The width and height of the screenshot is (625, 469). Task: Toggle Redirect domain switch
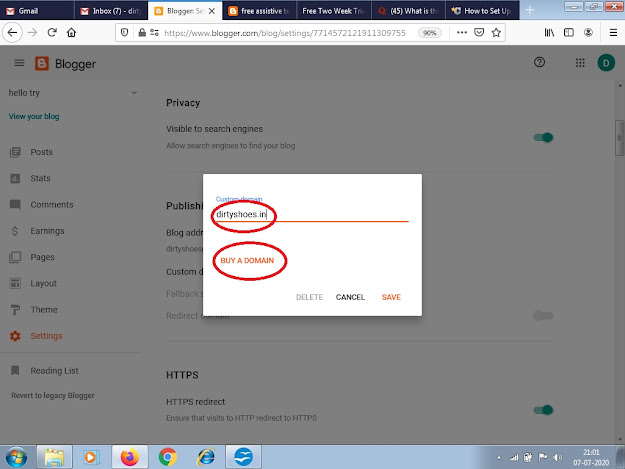[543, 316]
